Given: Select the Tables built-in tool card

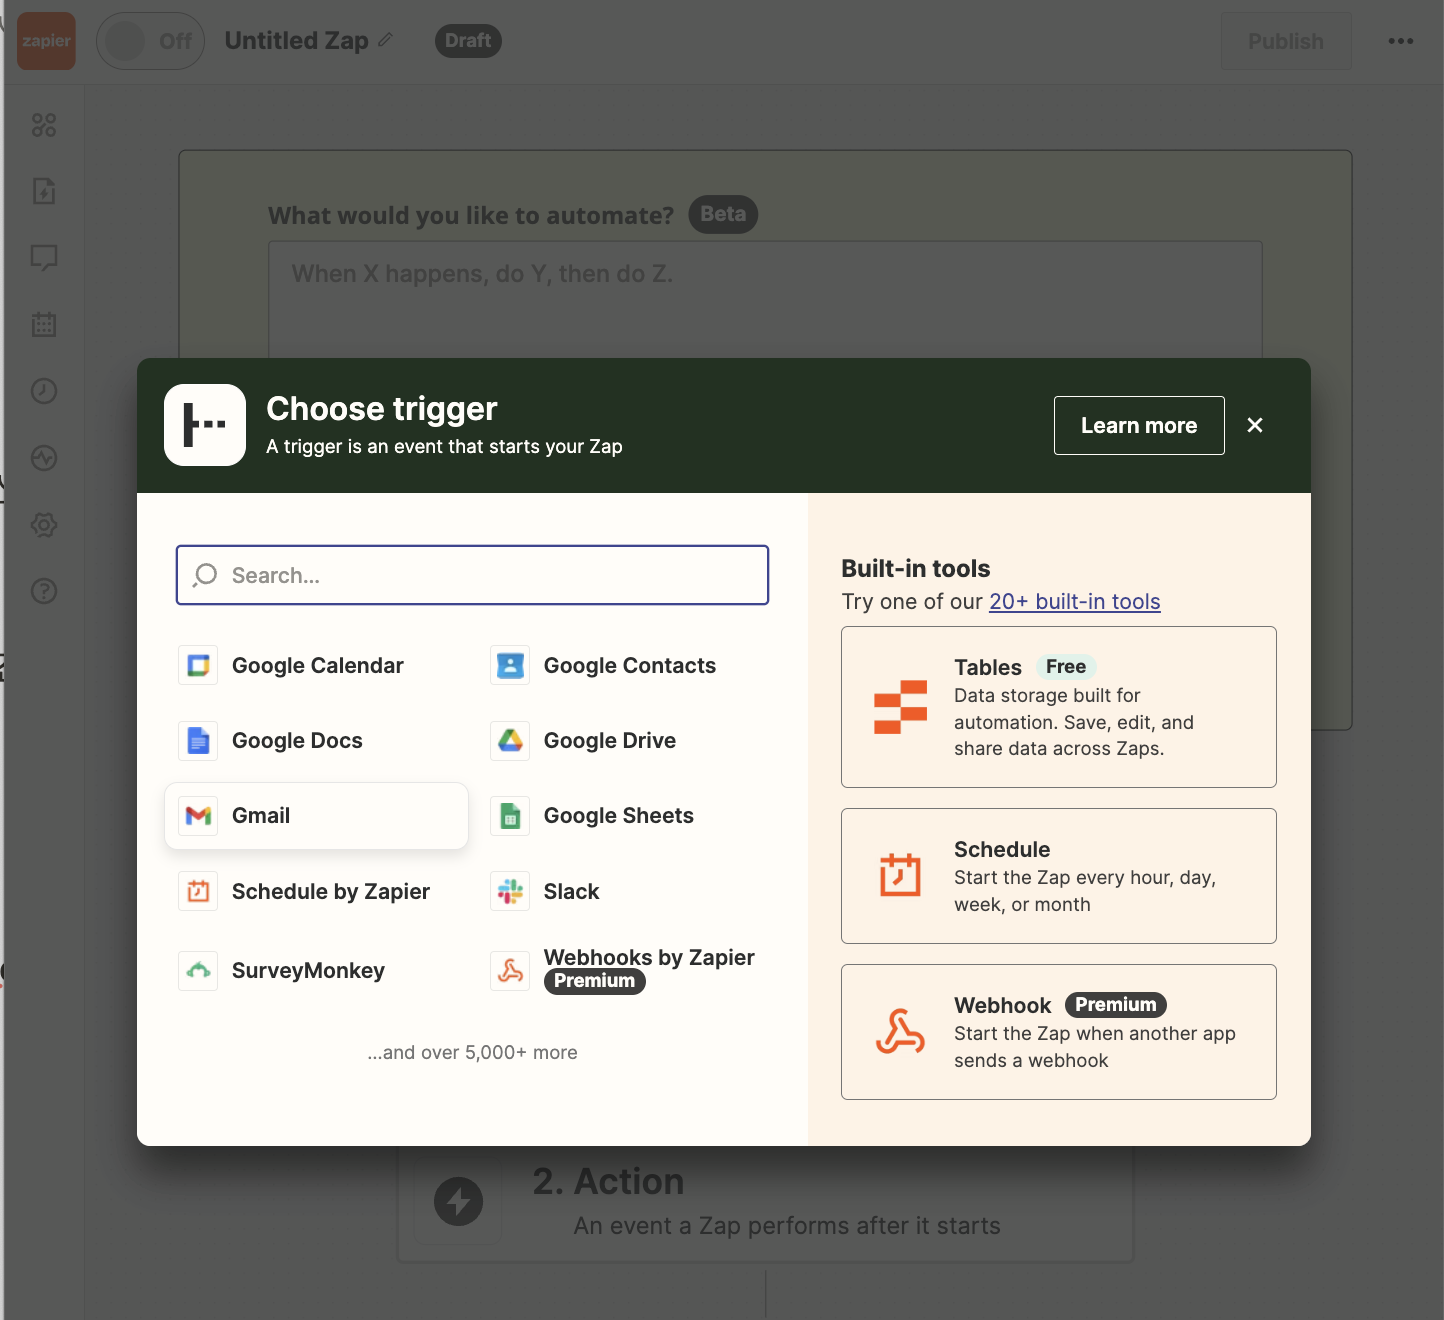Looking at the screenshot, I should pyautogui.click(x=1059, y=707).
